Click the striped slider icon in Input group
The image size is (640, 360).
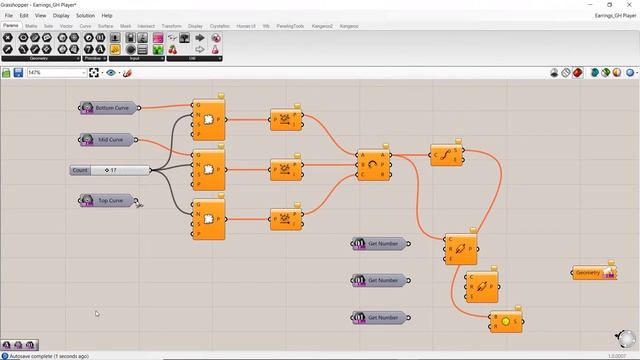click(x=142, y=49)
